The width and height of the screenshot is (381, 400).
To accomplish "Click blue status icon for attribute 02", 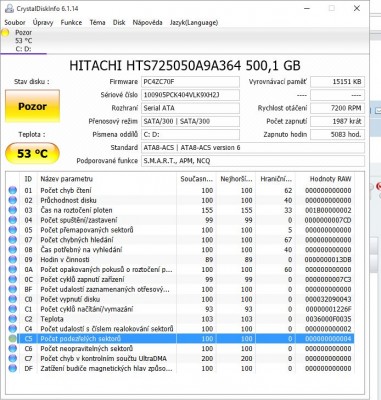I will coord(13,200).
